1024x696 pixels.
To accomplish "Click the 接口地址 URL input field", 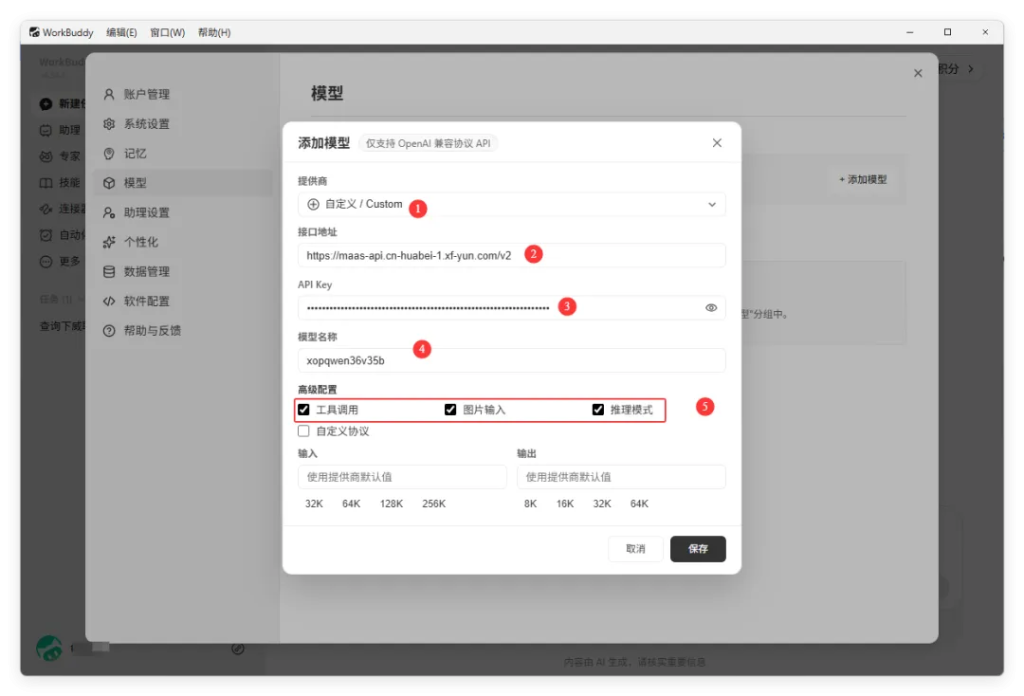I will coord(511,255).
